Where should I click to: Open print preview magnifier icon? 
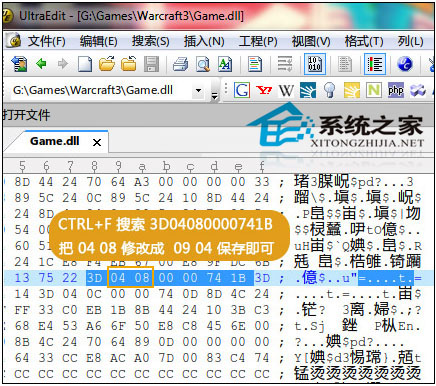pyautogui.click(x=203, y=64)
